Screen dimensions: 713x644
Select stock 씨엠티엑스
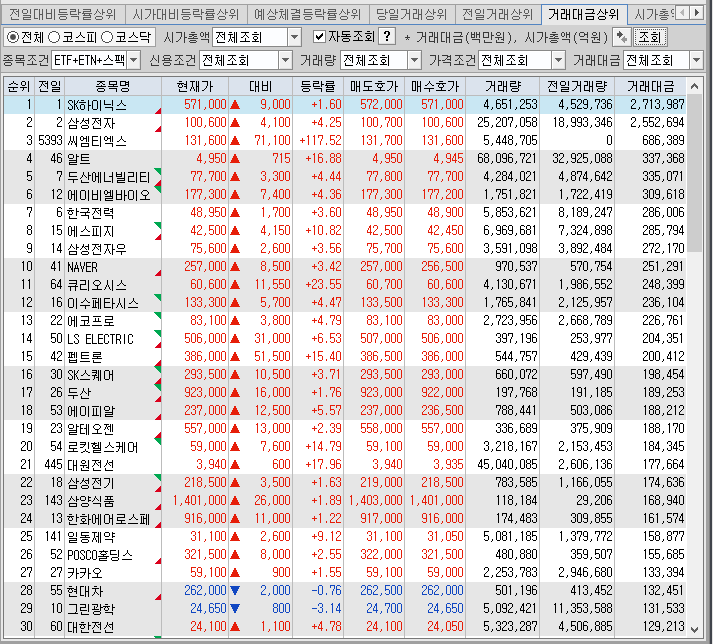coord(97,141)
